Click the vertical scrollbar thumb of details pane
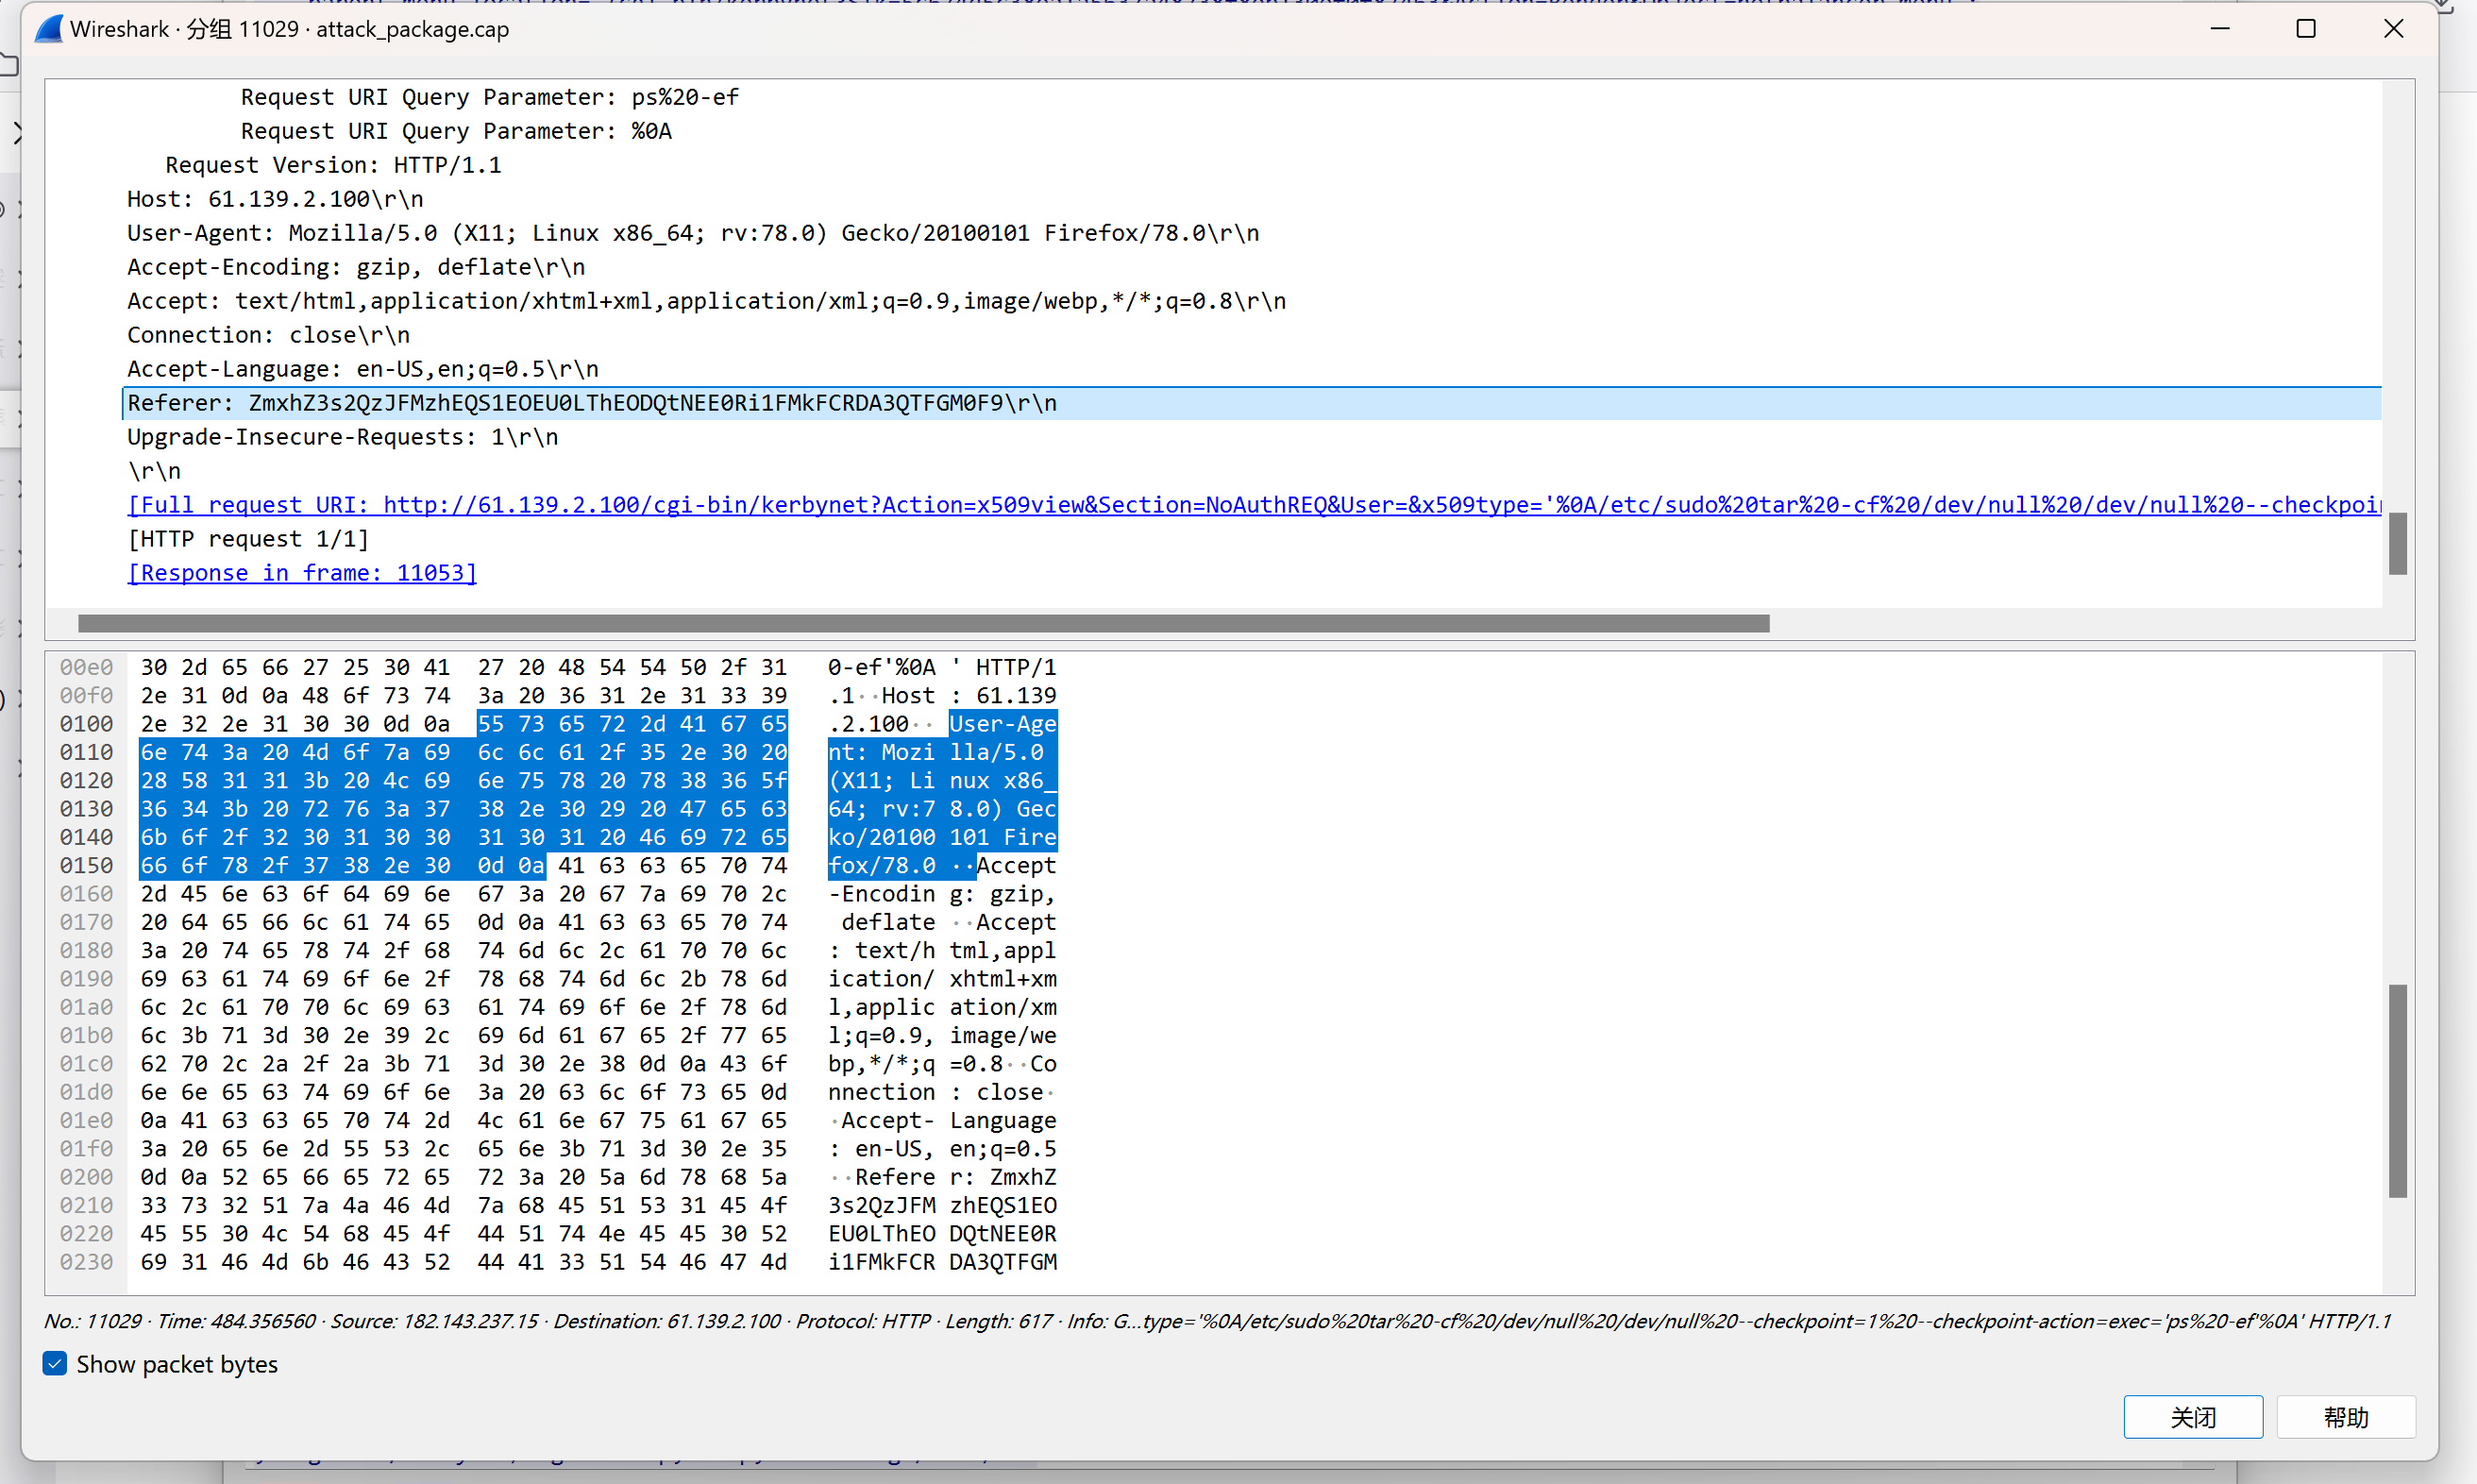Viewport: 2477px width, 1484px height. [2397, 543]
